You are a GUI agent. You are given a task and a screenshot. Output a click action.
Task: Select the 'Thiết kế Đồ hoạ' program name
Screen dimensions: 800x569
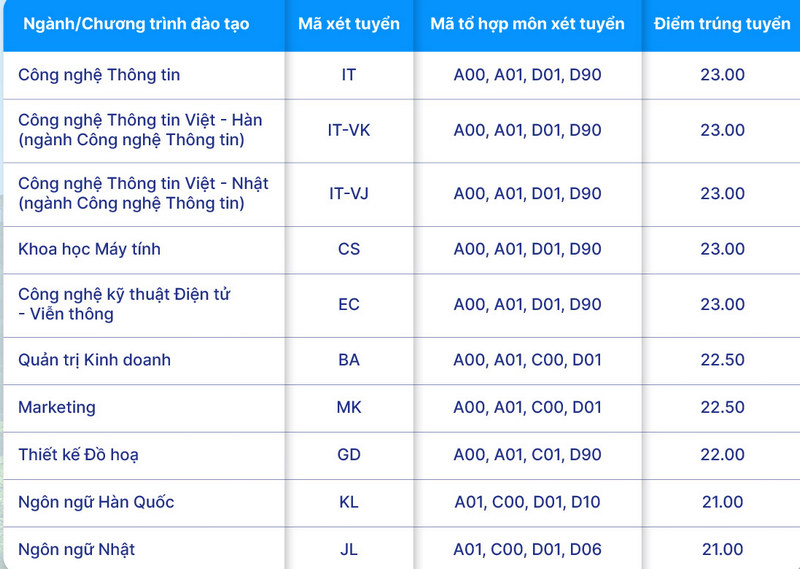click(78, 455)
